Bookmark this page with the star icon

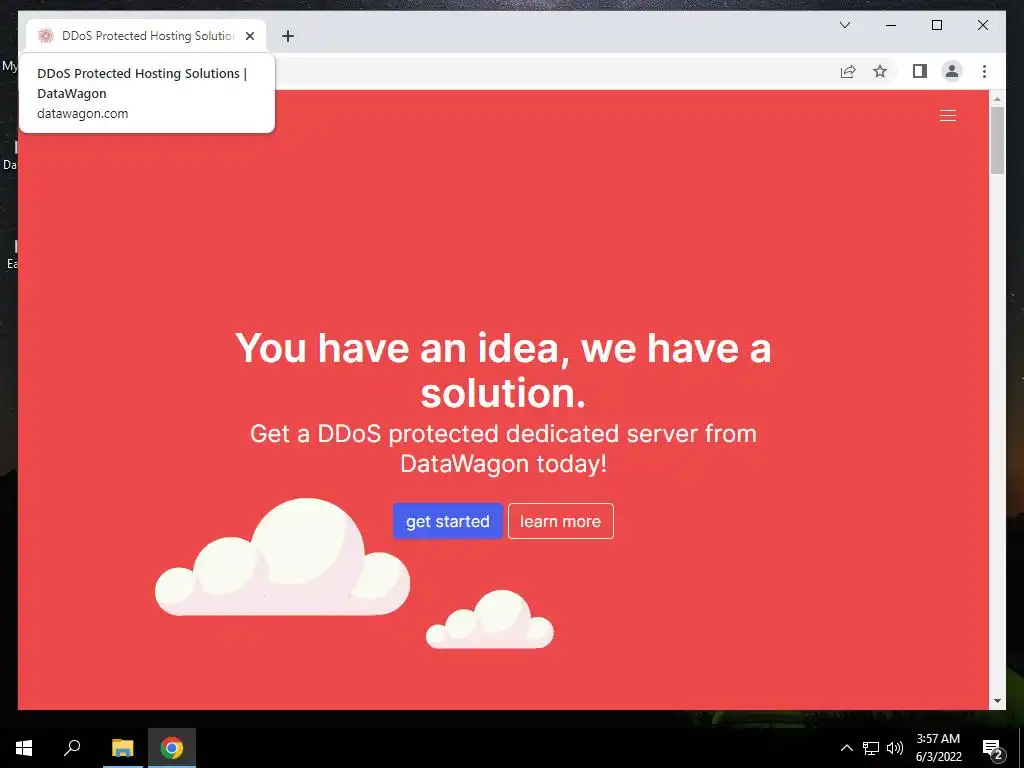point(880,71)
